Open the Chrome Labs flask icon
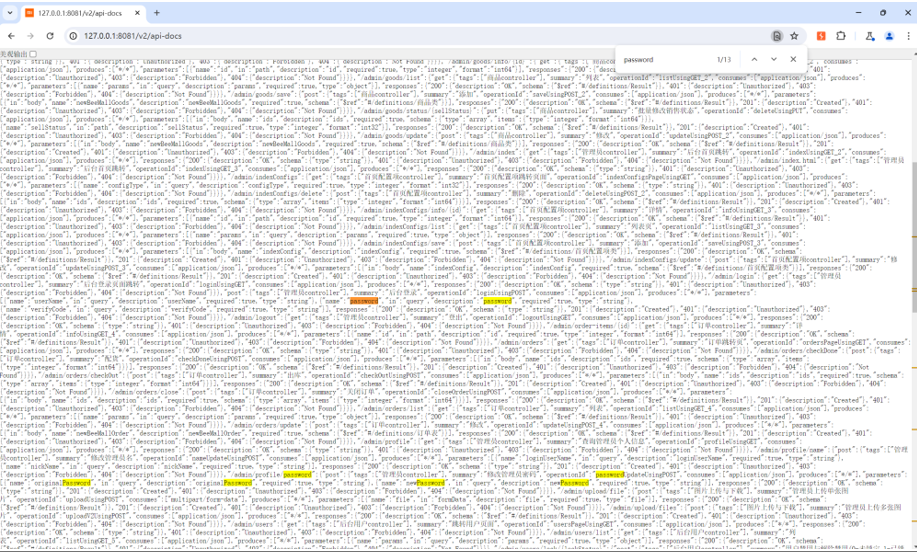 pyautogui.click(x=869, y=36)
